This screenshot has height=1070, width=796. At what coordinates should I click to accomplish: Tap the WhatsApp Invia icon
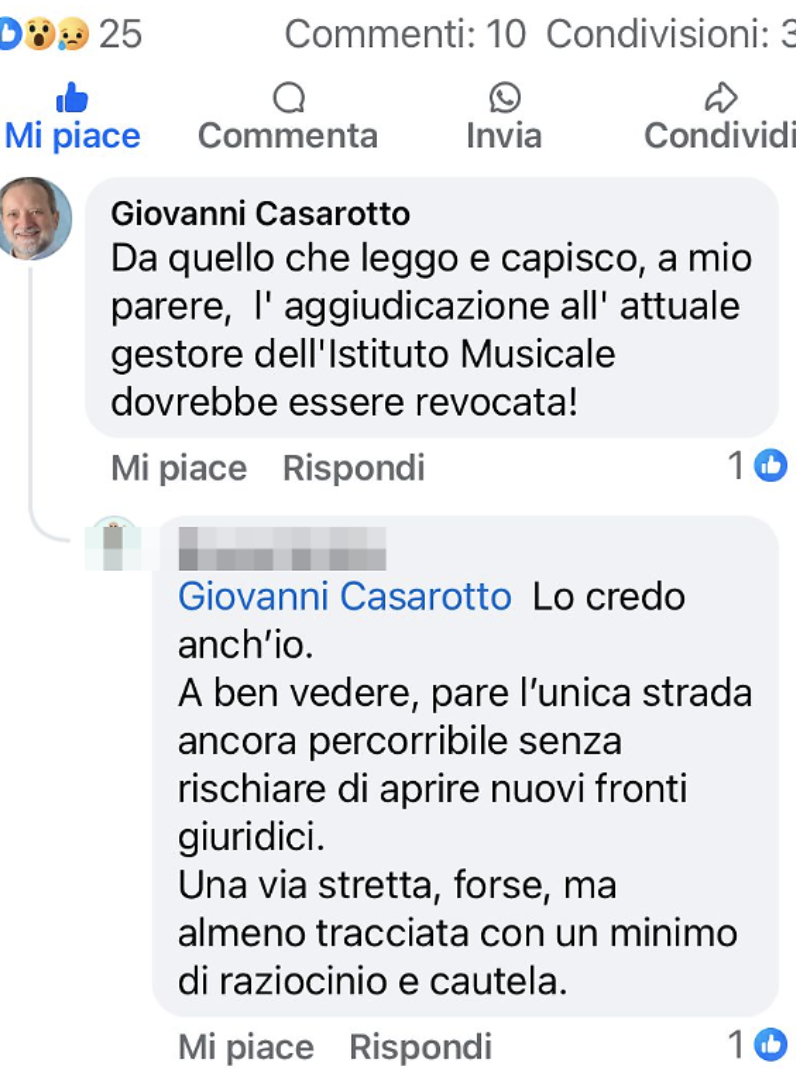click(504, 98)
